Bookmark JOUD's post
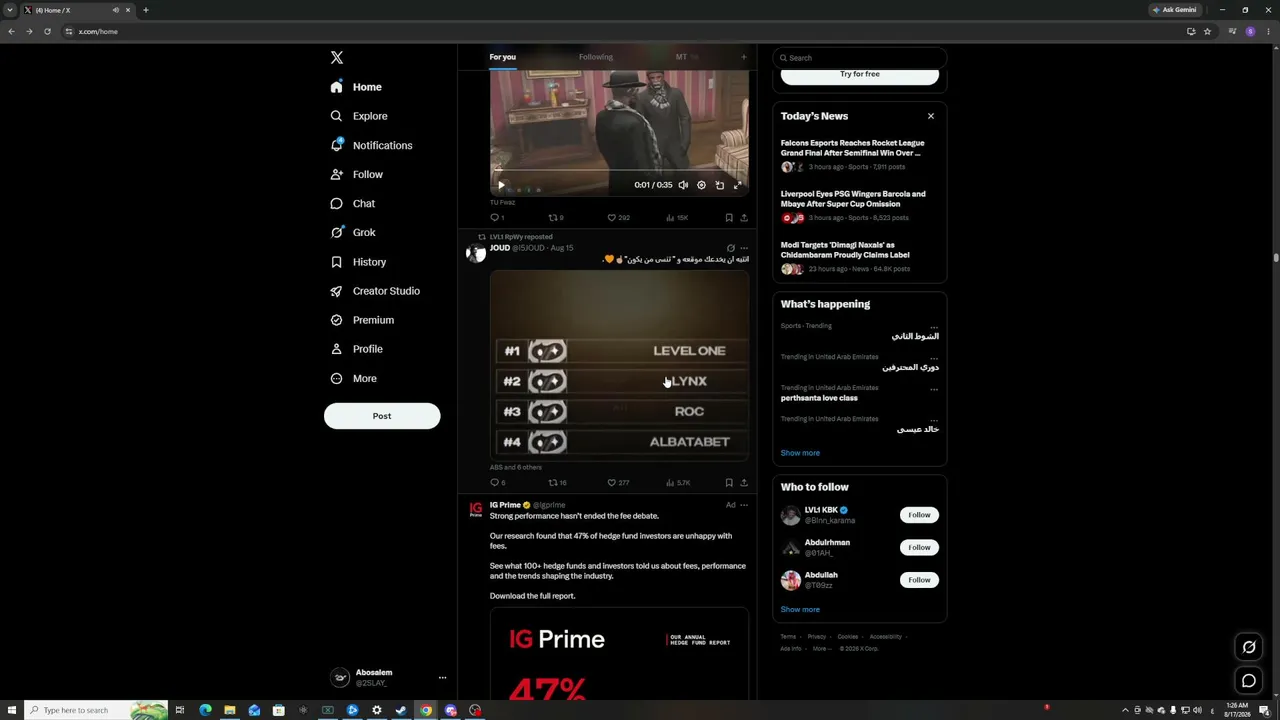This screenshot has height=720, width=1280. [x=729, y=483]
